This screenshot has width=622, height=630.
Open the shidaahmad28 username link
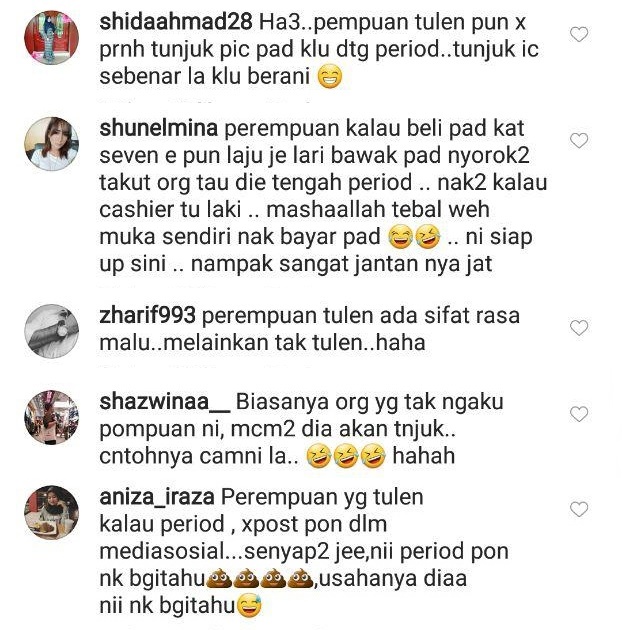176,22
